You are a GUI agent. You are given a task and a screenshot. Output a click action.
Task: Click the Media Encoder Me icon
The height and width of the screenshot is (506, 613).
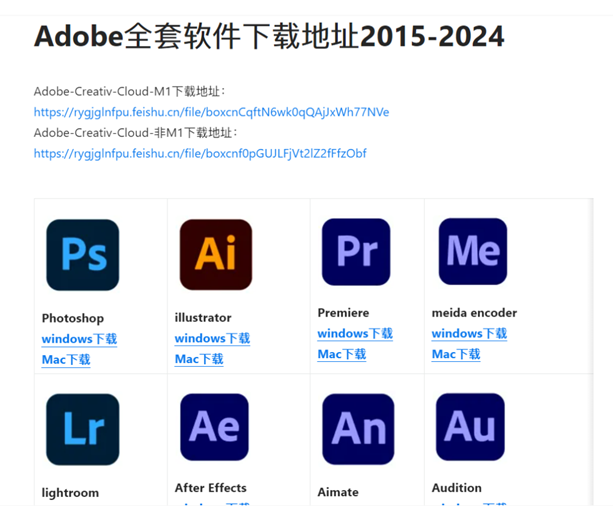click(473, 251)
